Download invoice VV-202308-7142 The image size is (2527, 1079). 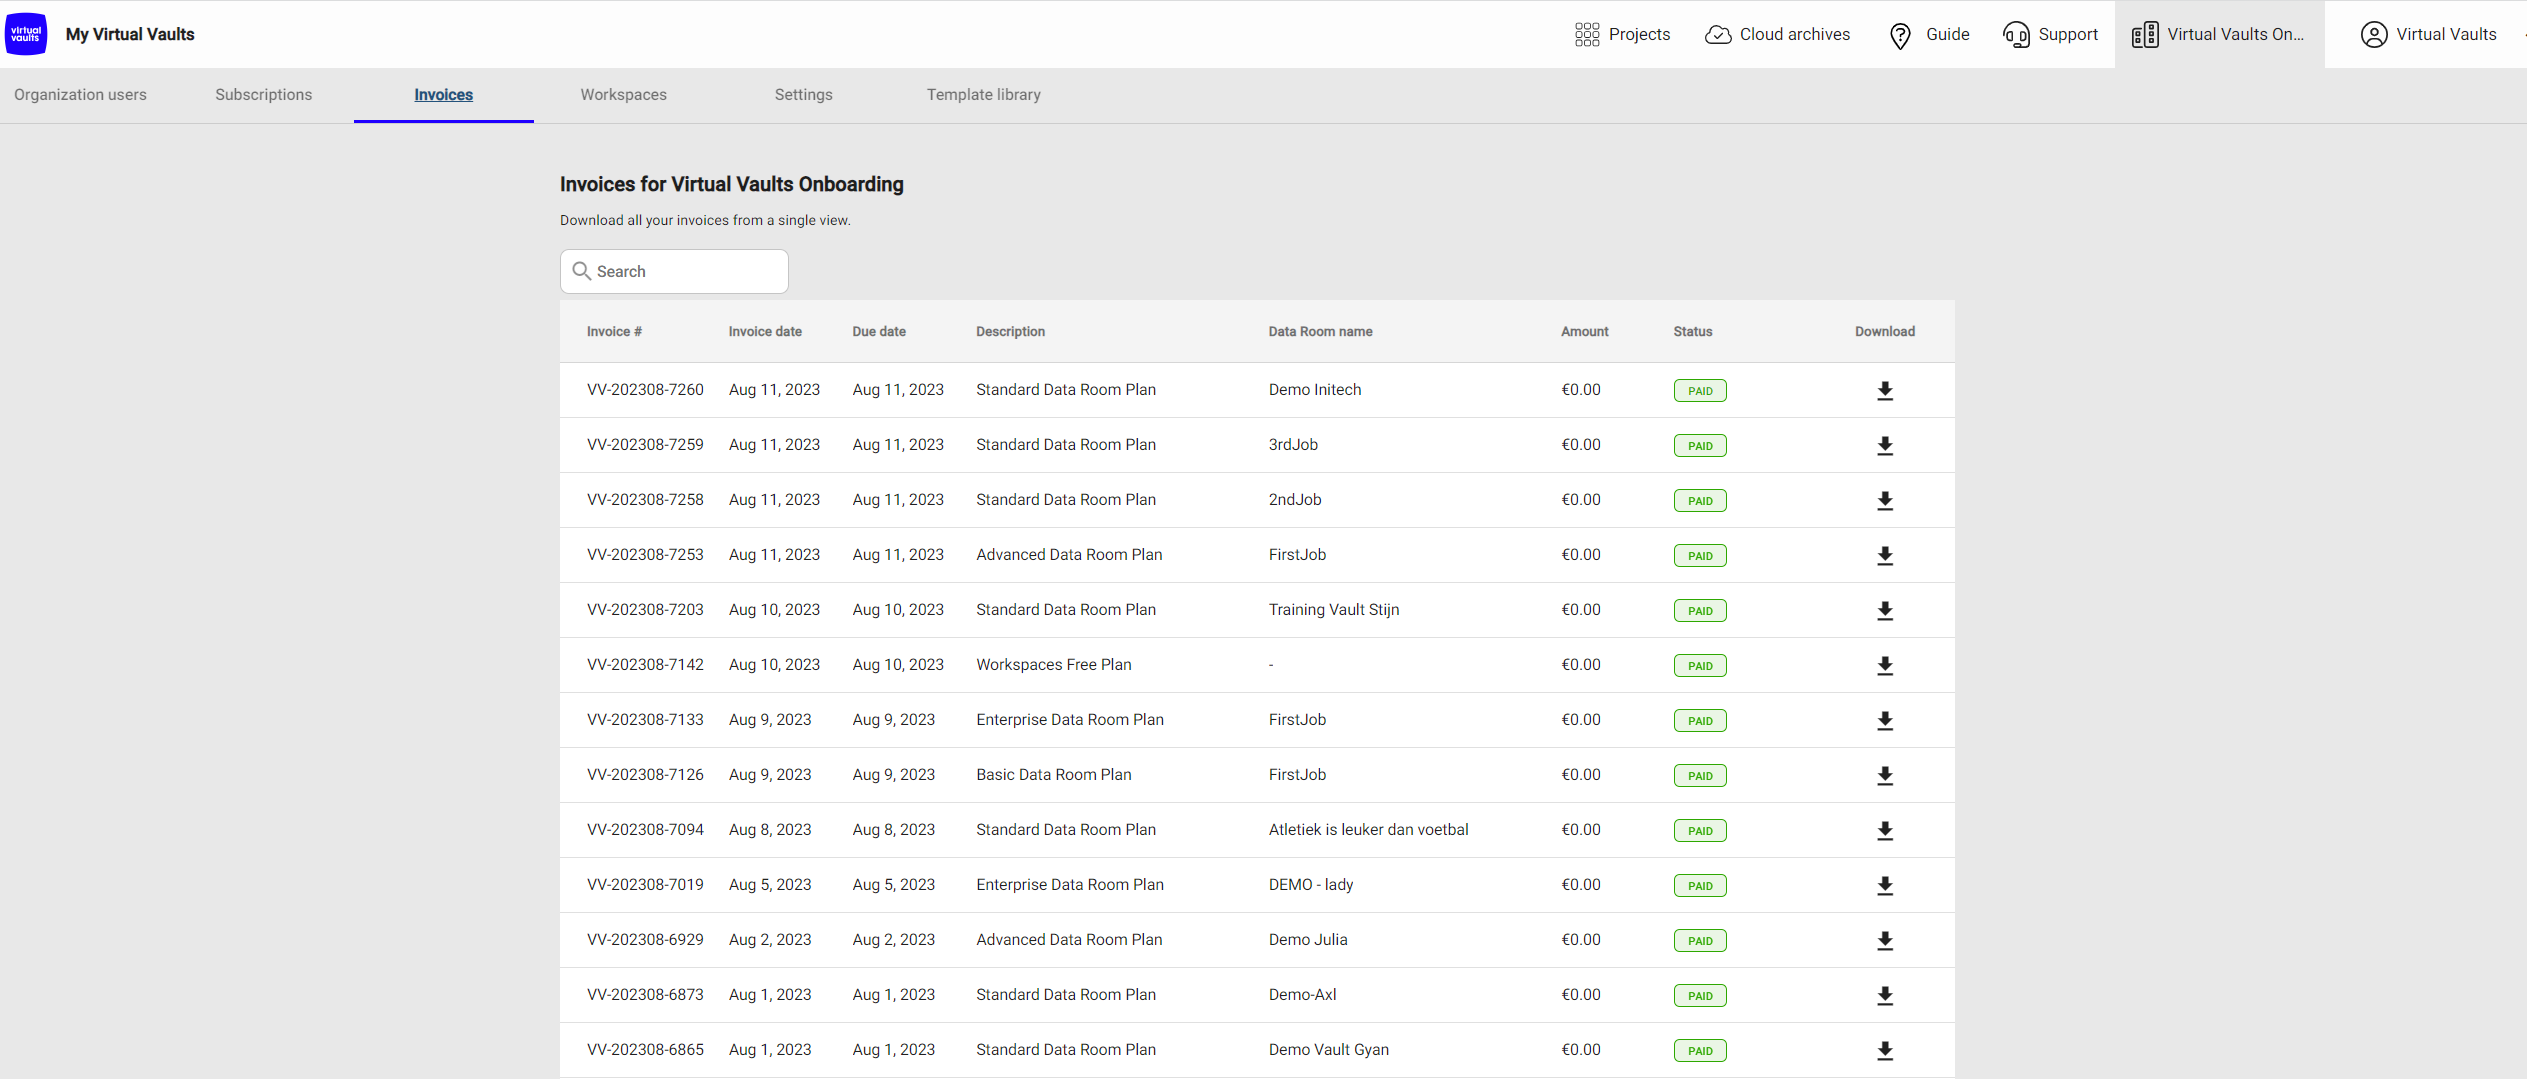(1885, 666)
